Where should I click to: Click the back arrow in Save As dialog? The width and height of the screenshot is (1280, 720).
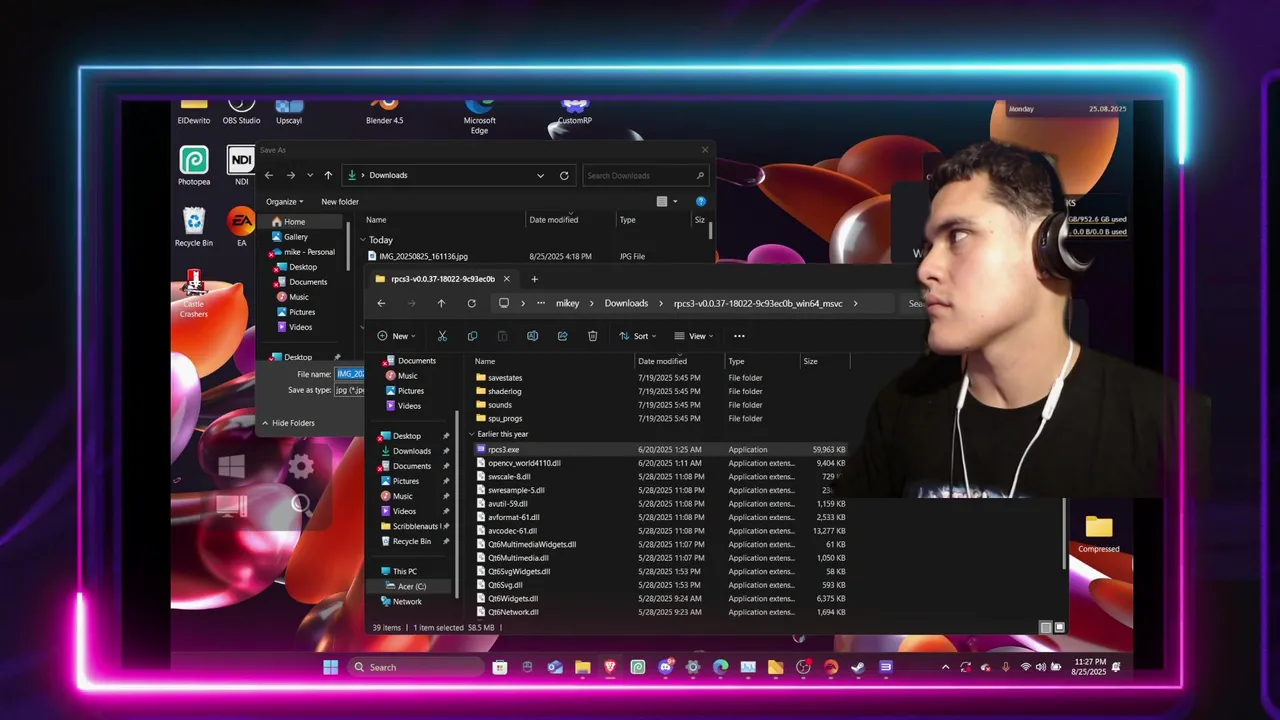click(268, 175)
